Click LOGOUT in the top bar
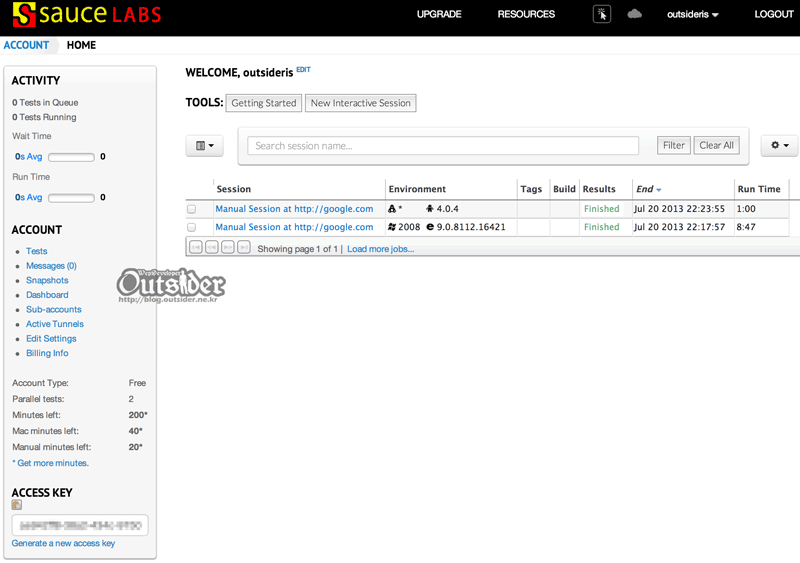Image resolution: width=800 pixels, height=563 pixels. pos(774,14)
